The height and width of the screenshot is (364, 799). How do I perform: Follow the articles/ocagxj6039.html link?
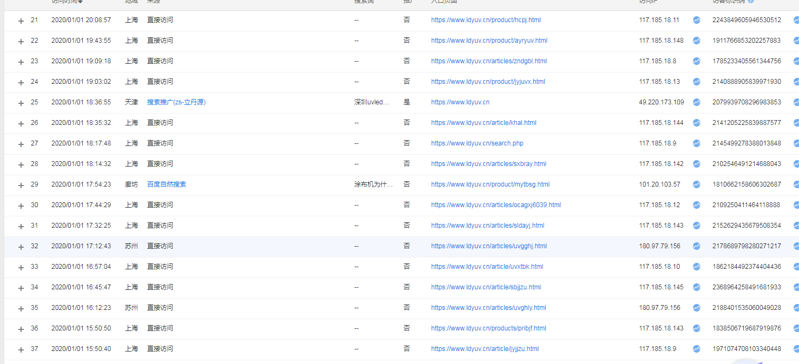tap(496, 204)
